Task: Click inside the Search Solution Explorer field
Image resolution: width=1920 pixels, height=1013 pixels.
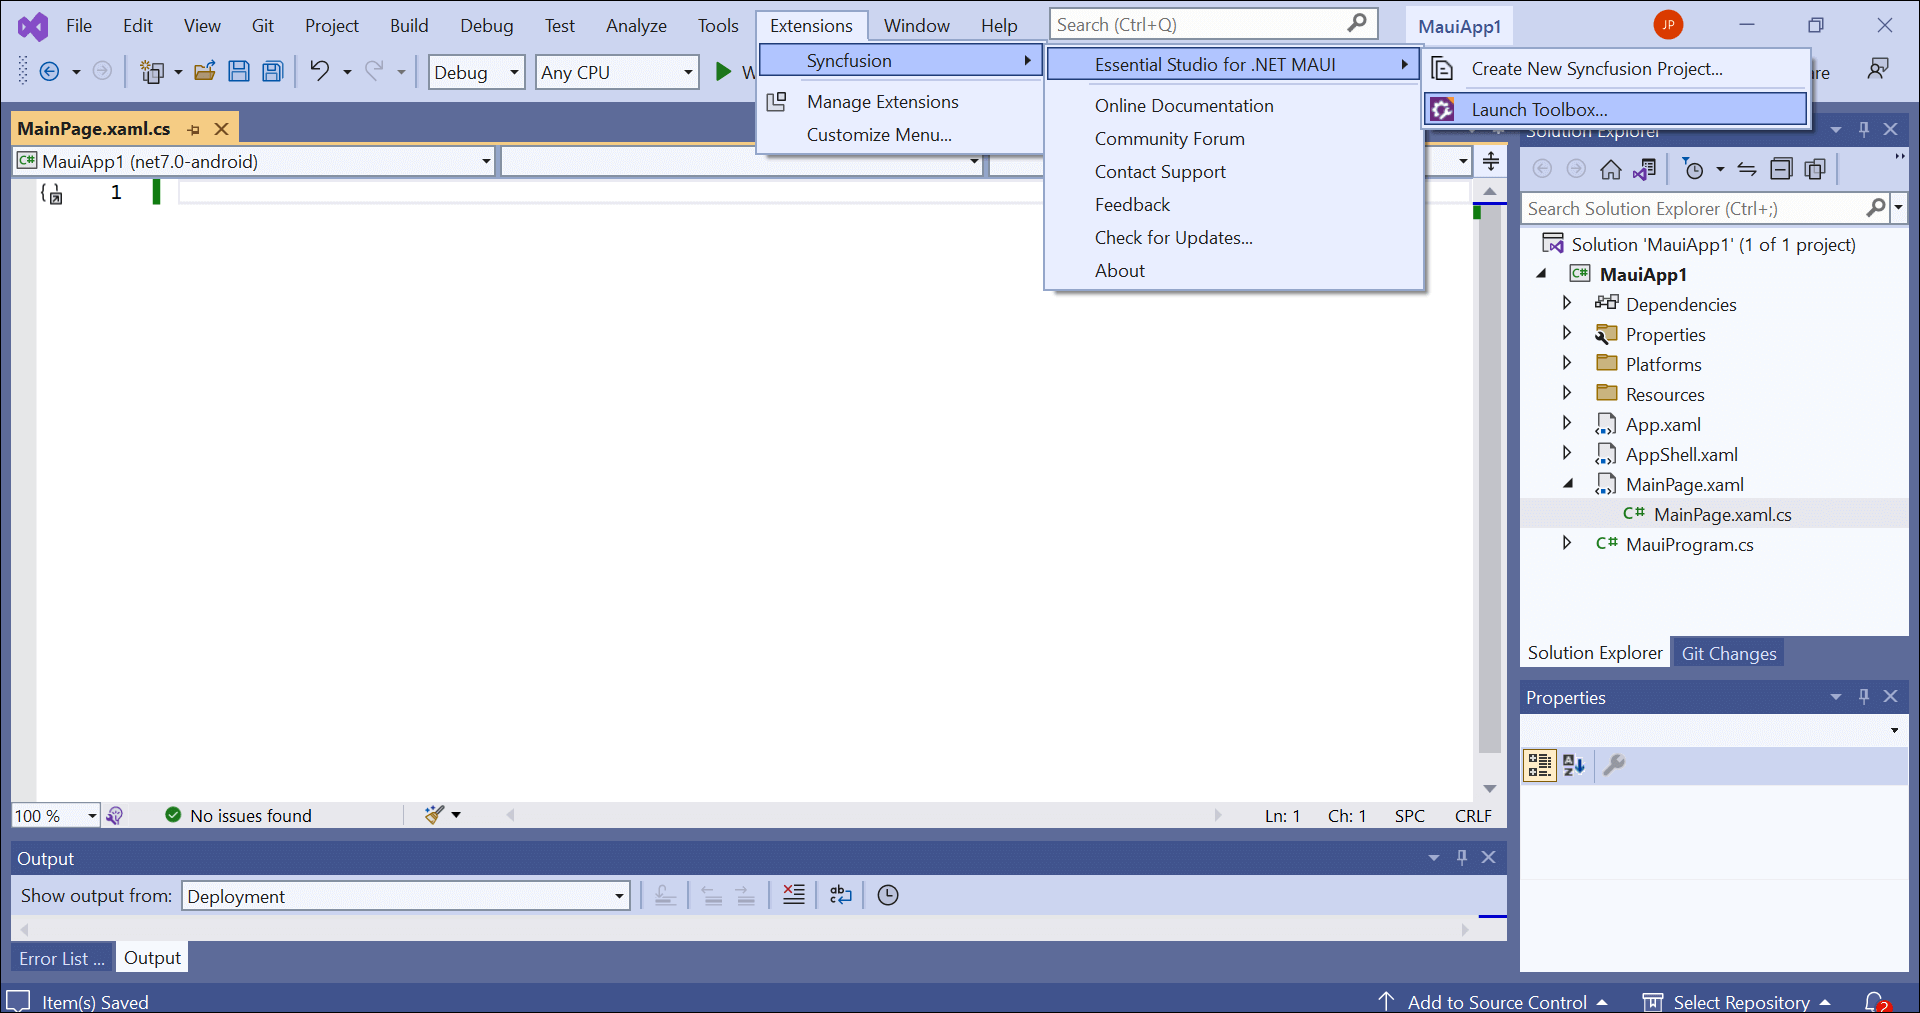Action: point(1700,208)
